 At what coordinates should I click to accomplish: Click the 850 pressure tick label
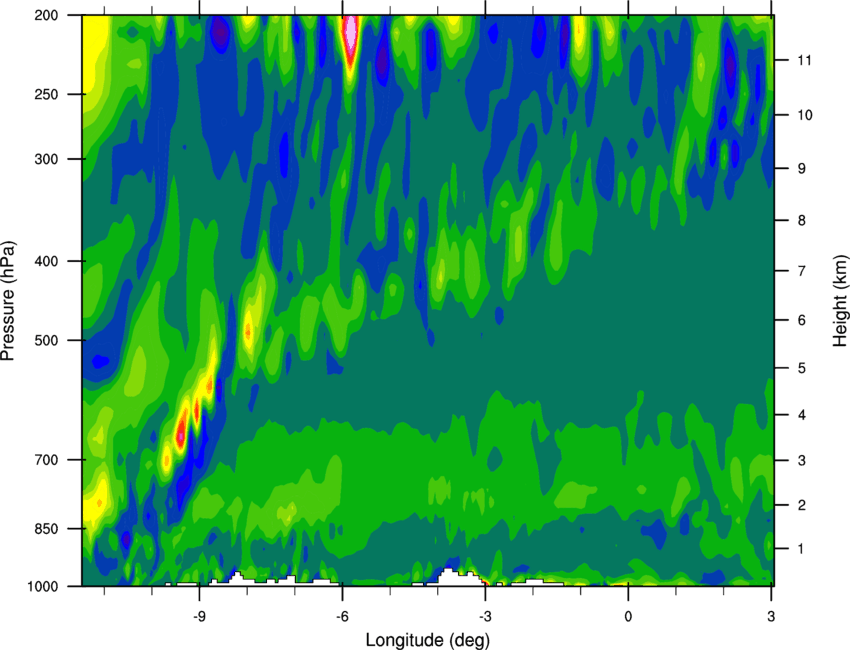46,529
